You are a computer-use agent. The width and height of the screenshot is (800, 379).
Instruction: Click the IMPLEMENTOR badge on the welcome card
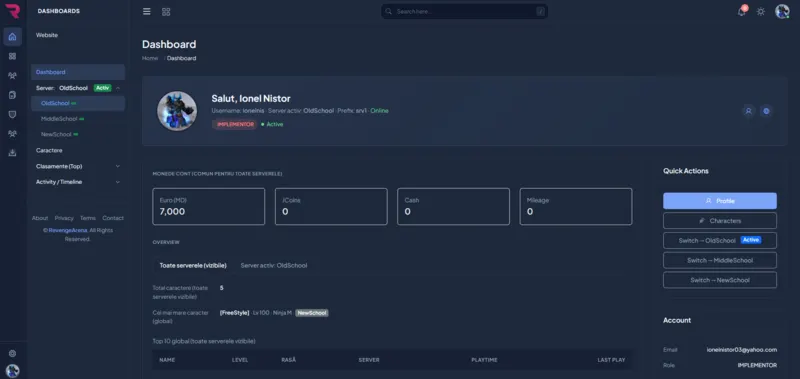click(x=235, y=124)
